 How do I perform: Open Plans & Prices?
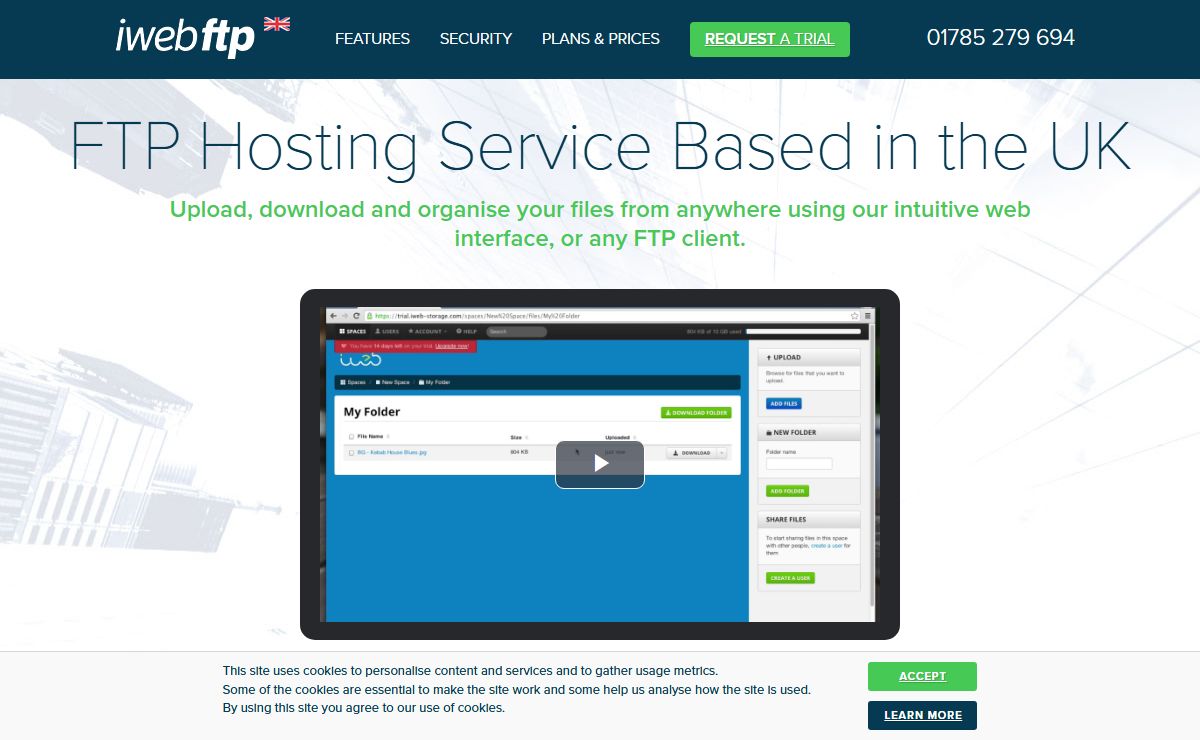[x=601, y=39]
